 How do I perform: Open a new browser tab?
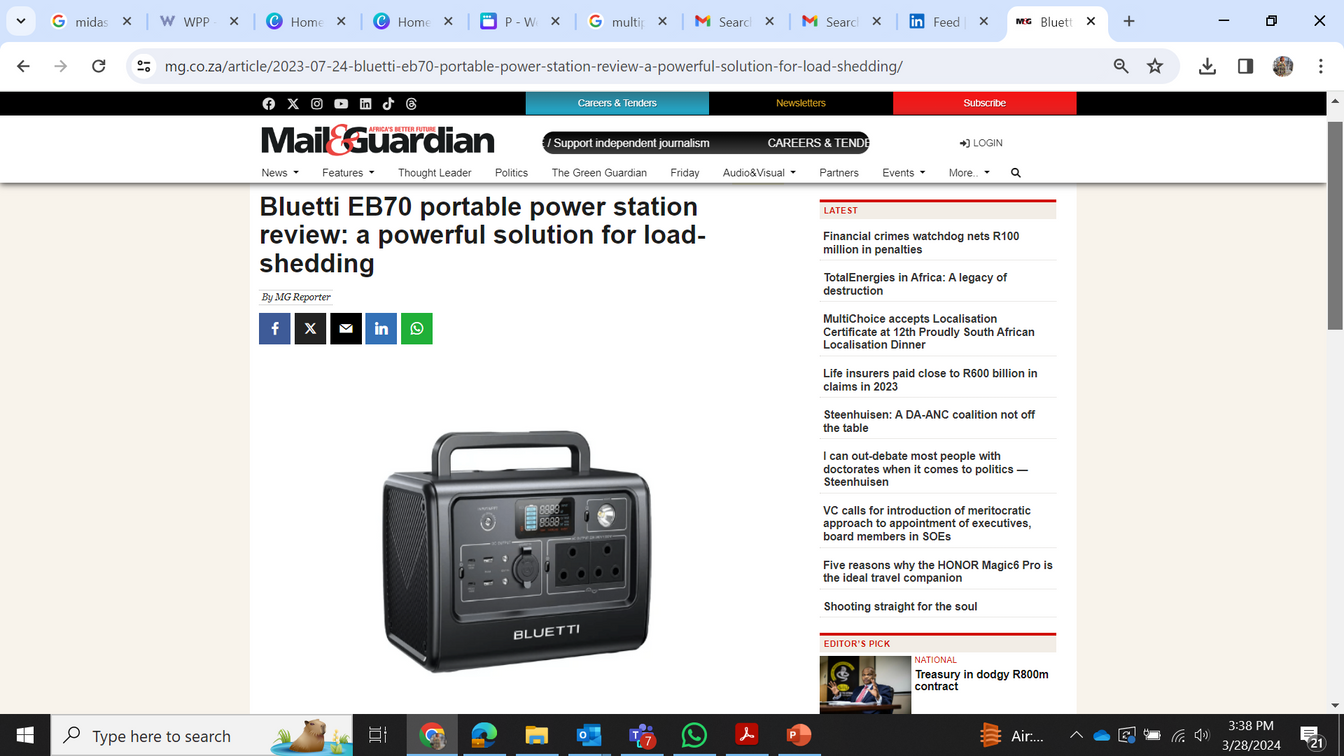tap(1129, 21)
